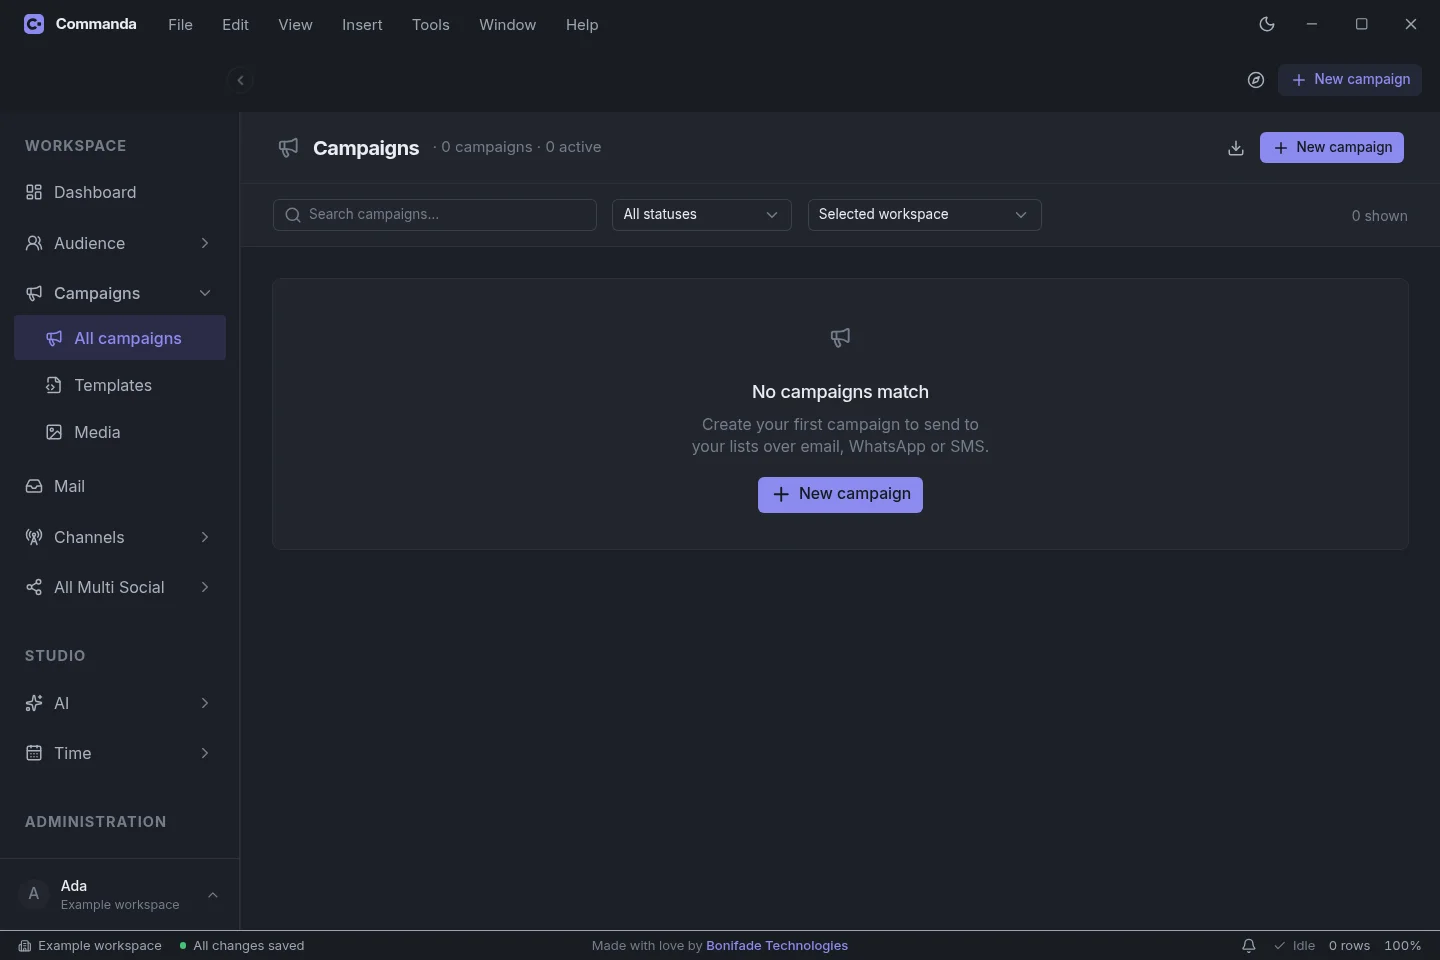The image size is (1440, 960).
Task: Expand the Channels section chevron
Action: coord(205,537)
